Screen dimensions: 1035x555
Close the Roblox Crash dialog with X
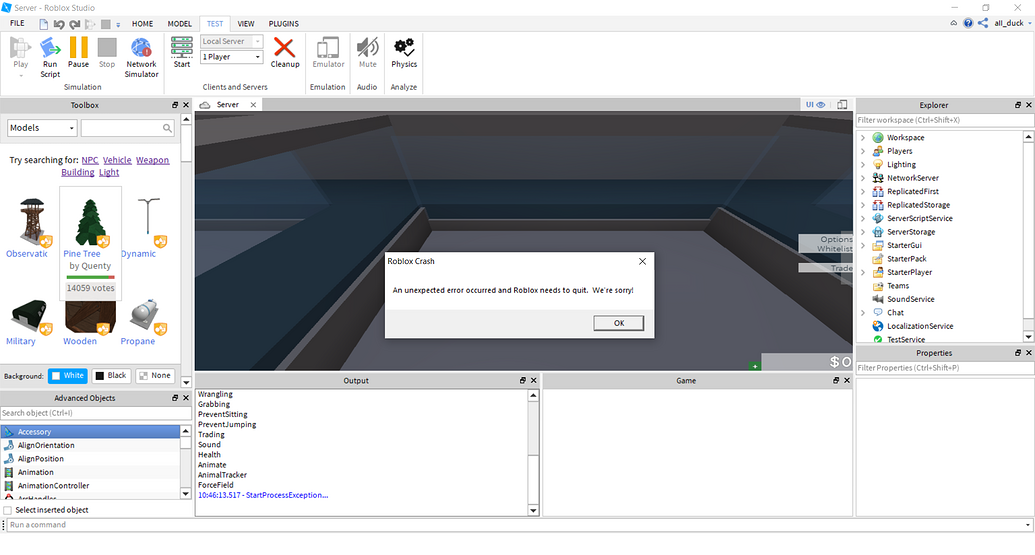[642, 261]
